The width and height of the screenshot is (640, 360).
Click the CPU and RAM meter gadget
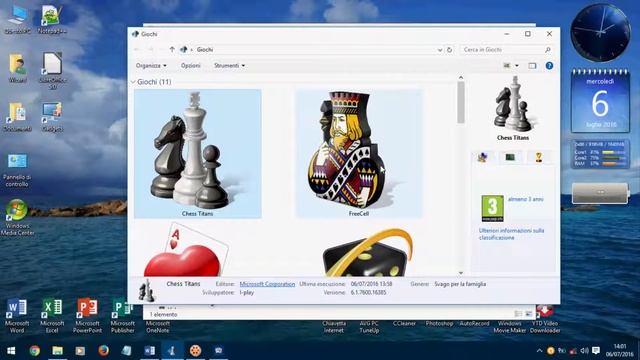tap(600, 154)
